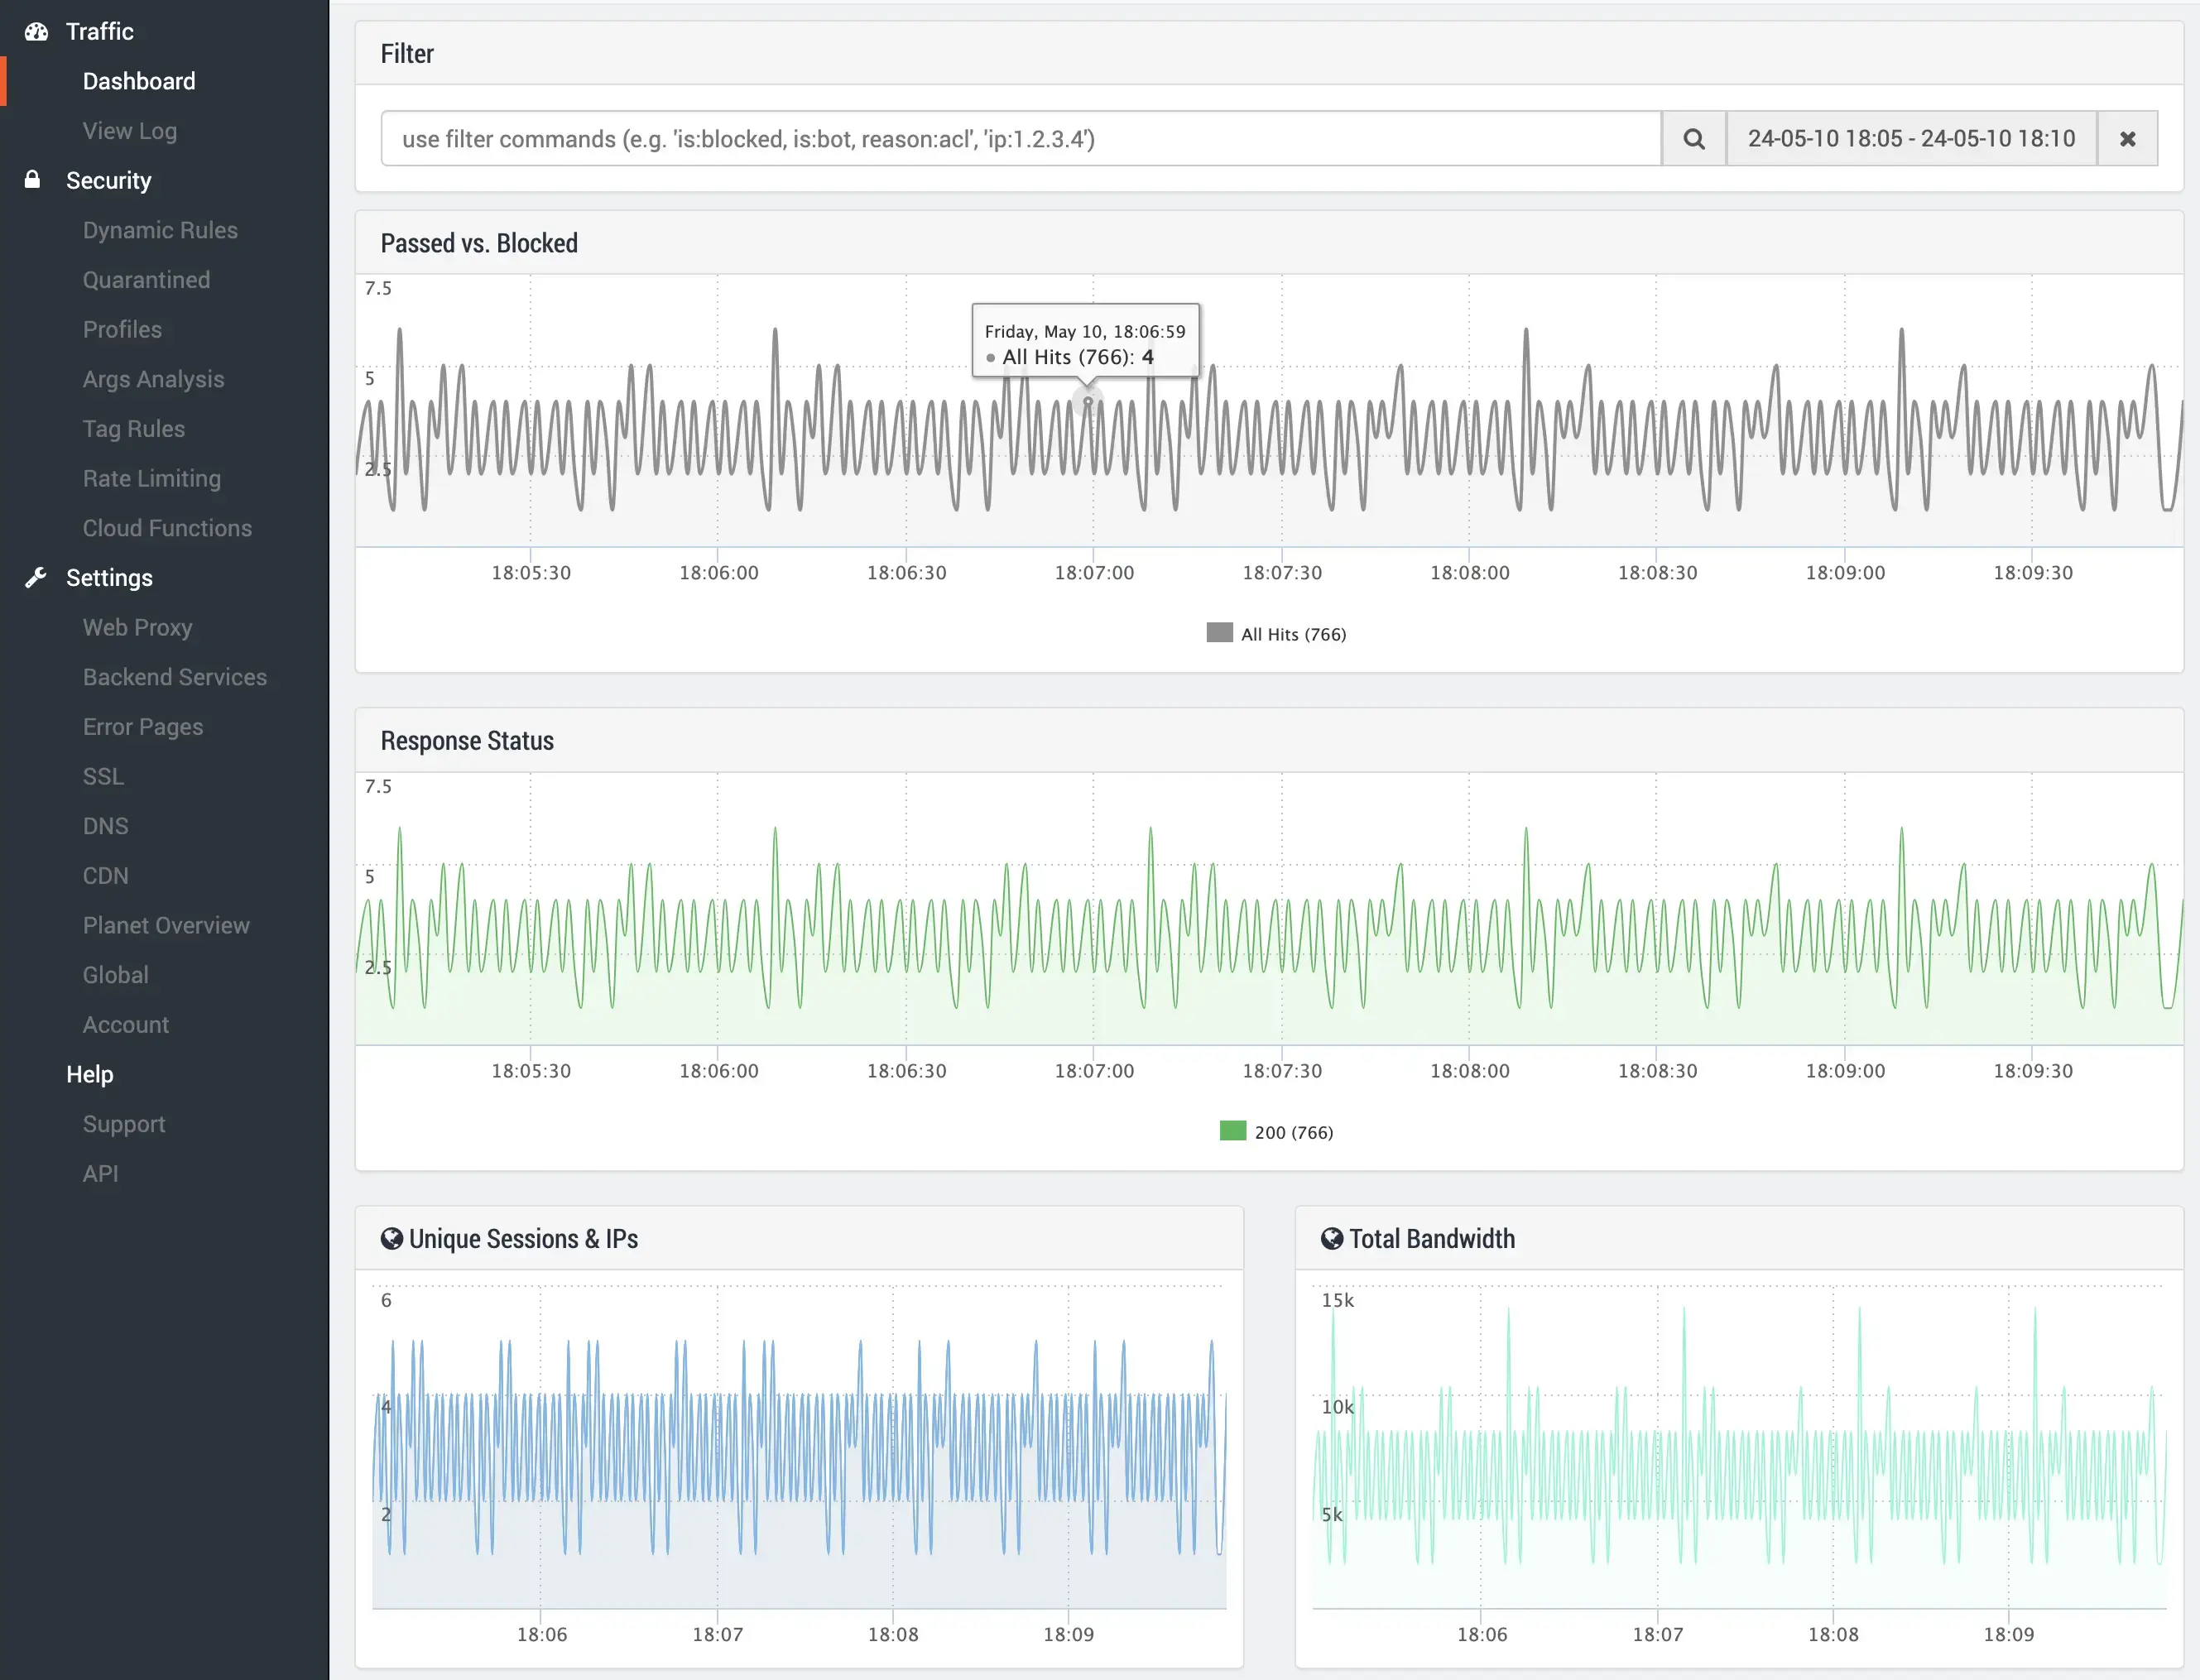Open the Account page
Screen dimensions: 2200x1680
[126, 1025]
